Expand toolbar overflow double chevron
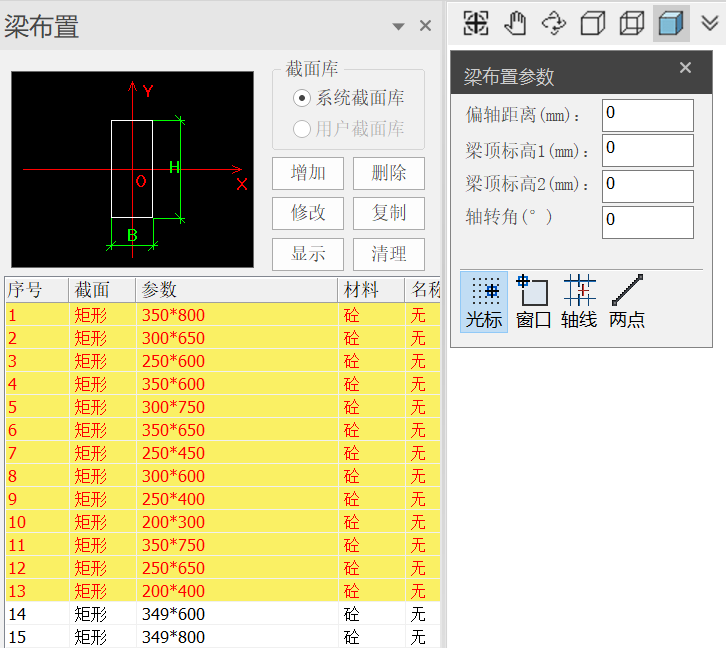 pyautogui.click(x=710, y=23)
